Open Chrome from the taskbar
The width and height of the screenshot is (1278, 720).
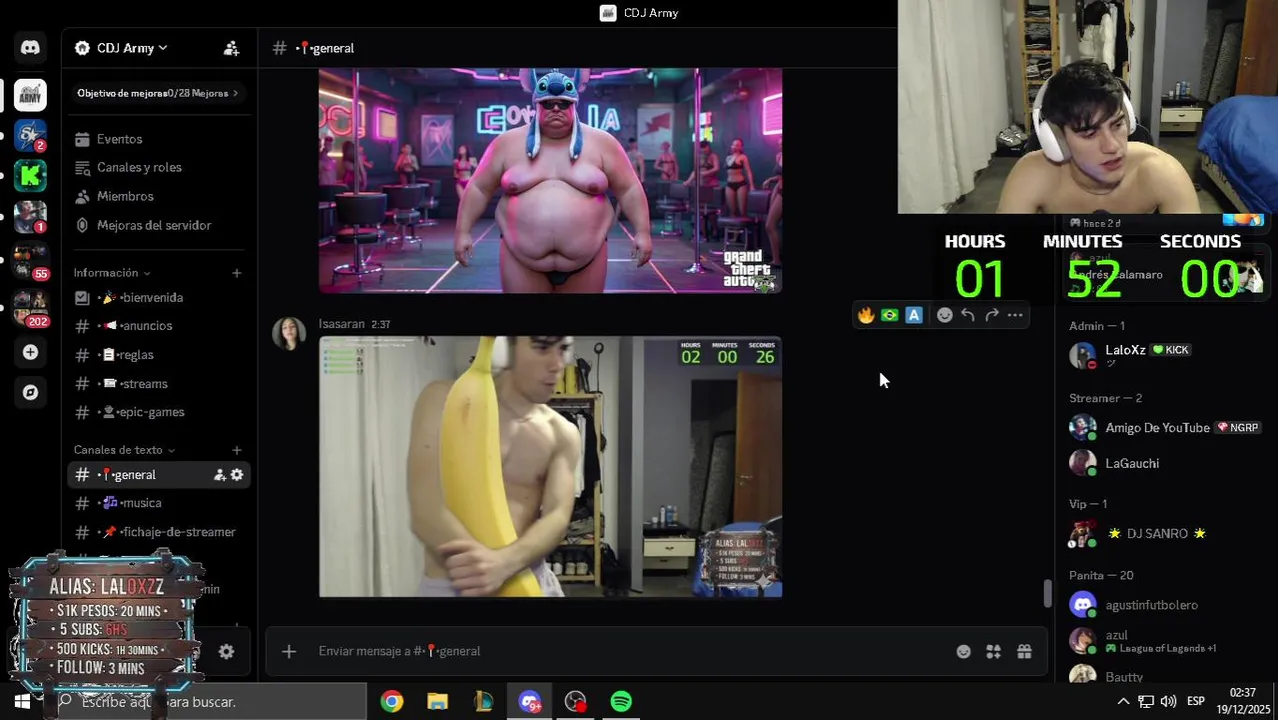392,702
